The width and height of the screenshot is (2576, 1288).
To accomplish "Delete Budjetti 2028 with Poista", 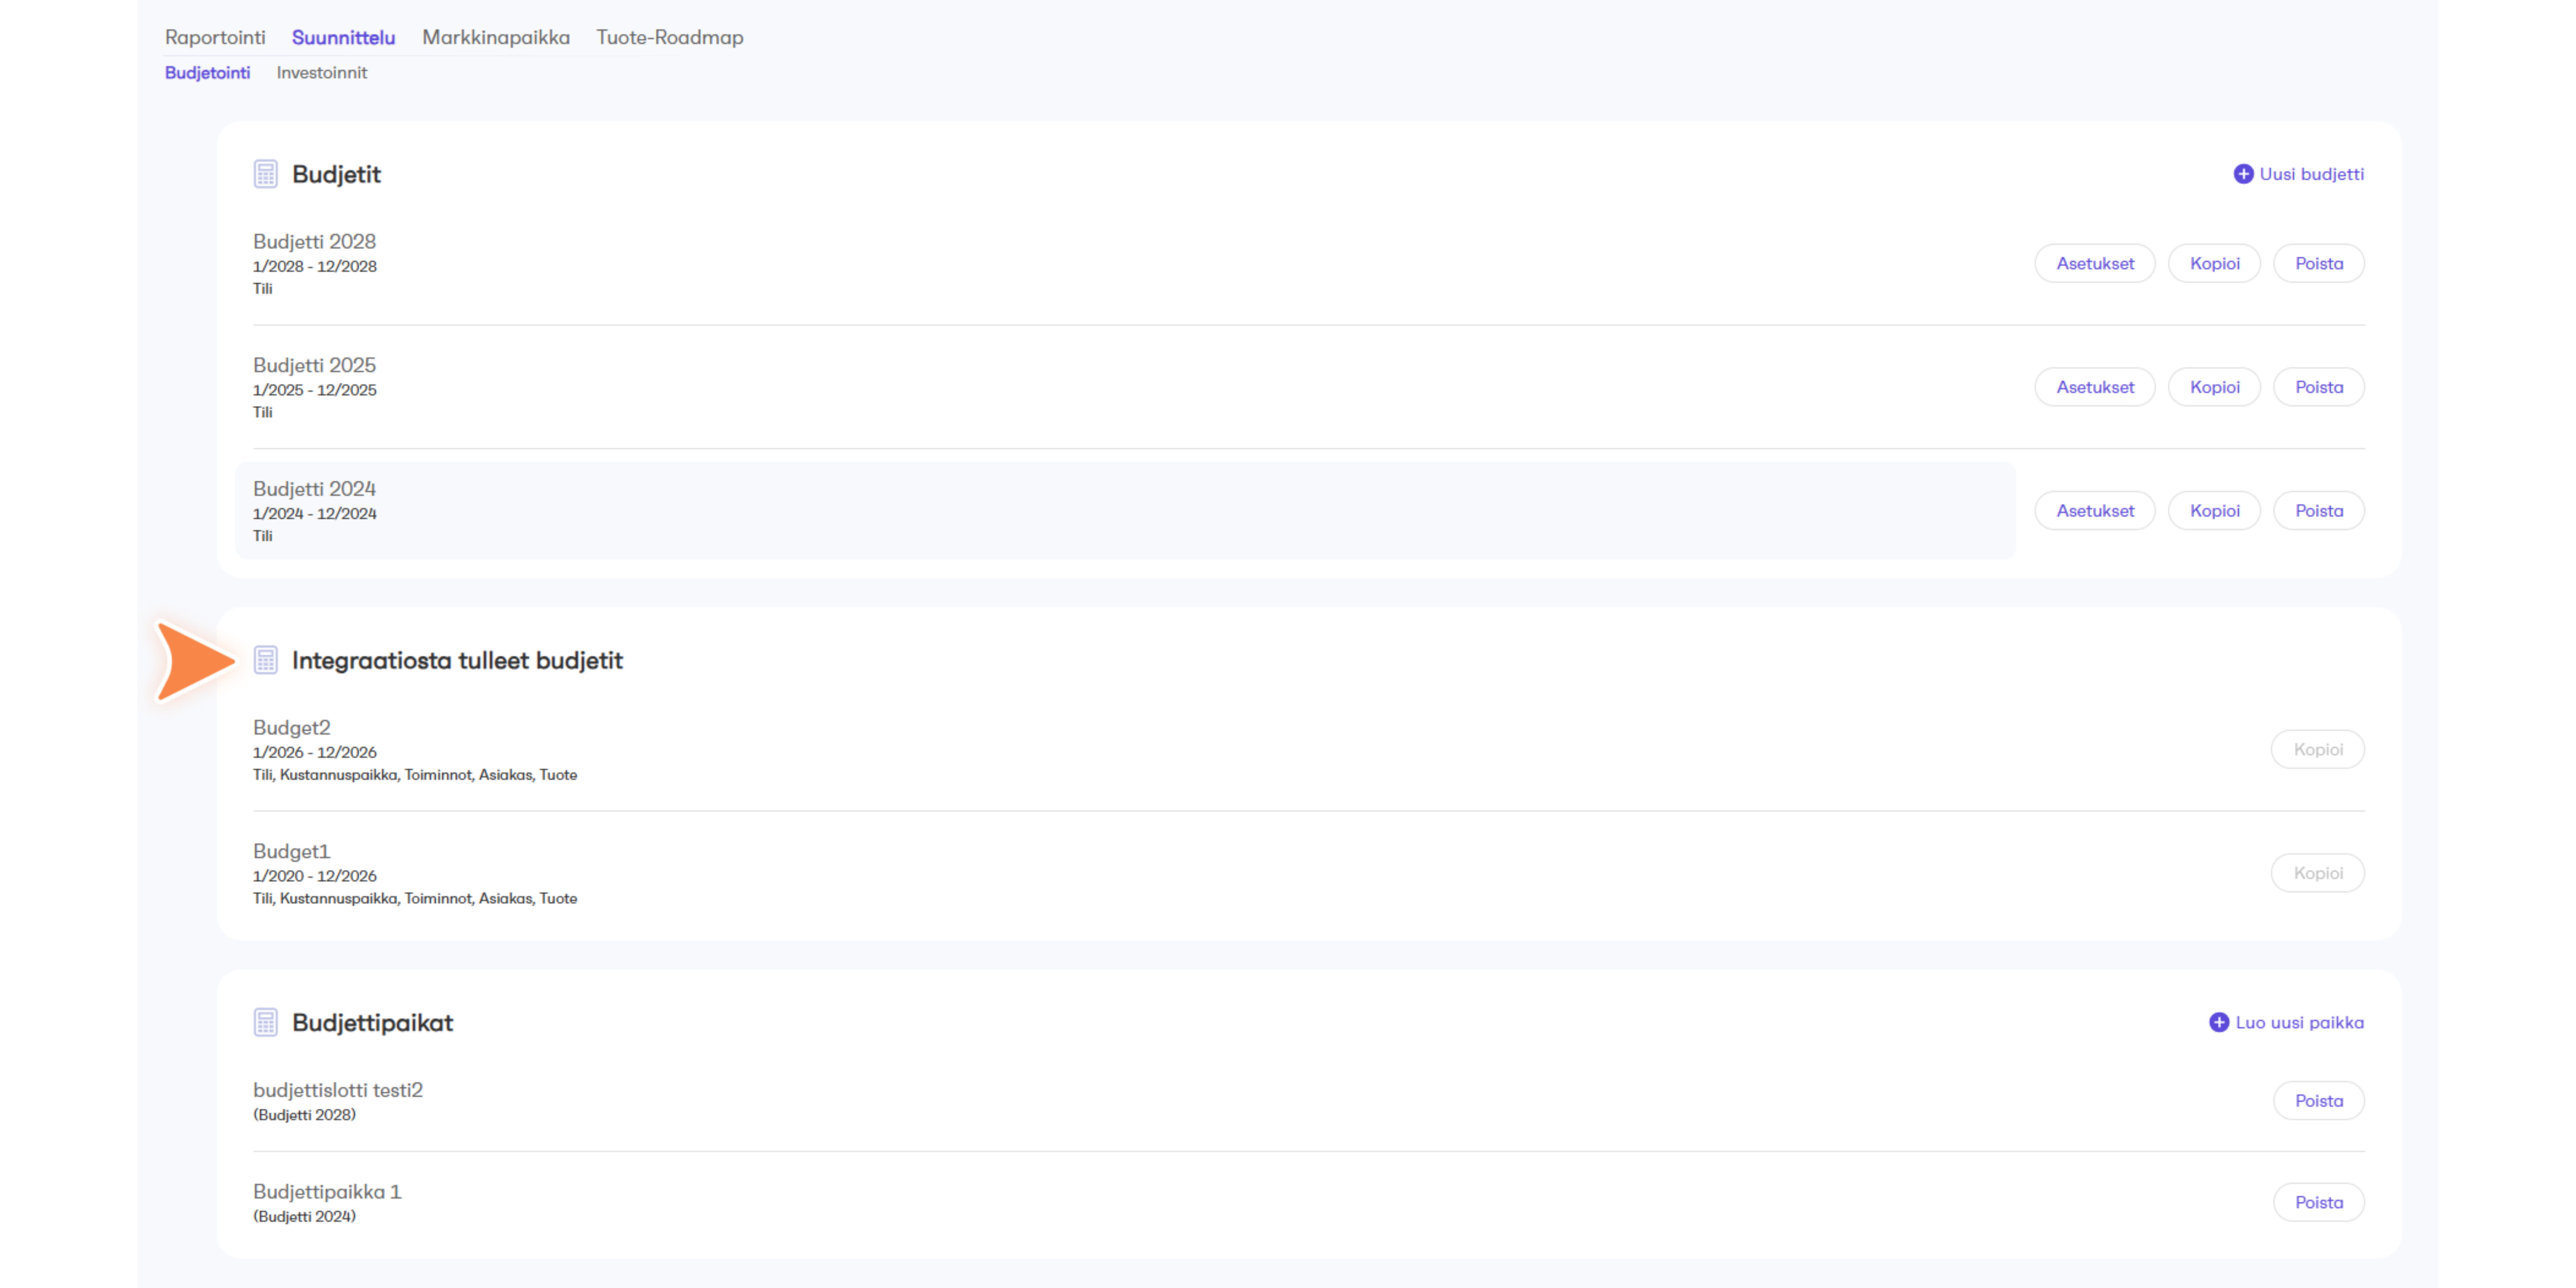I will [2319, 263].
